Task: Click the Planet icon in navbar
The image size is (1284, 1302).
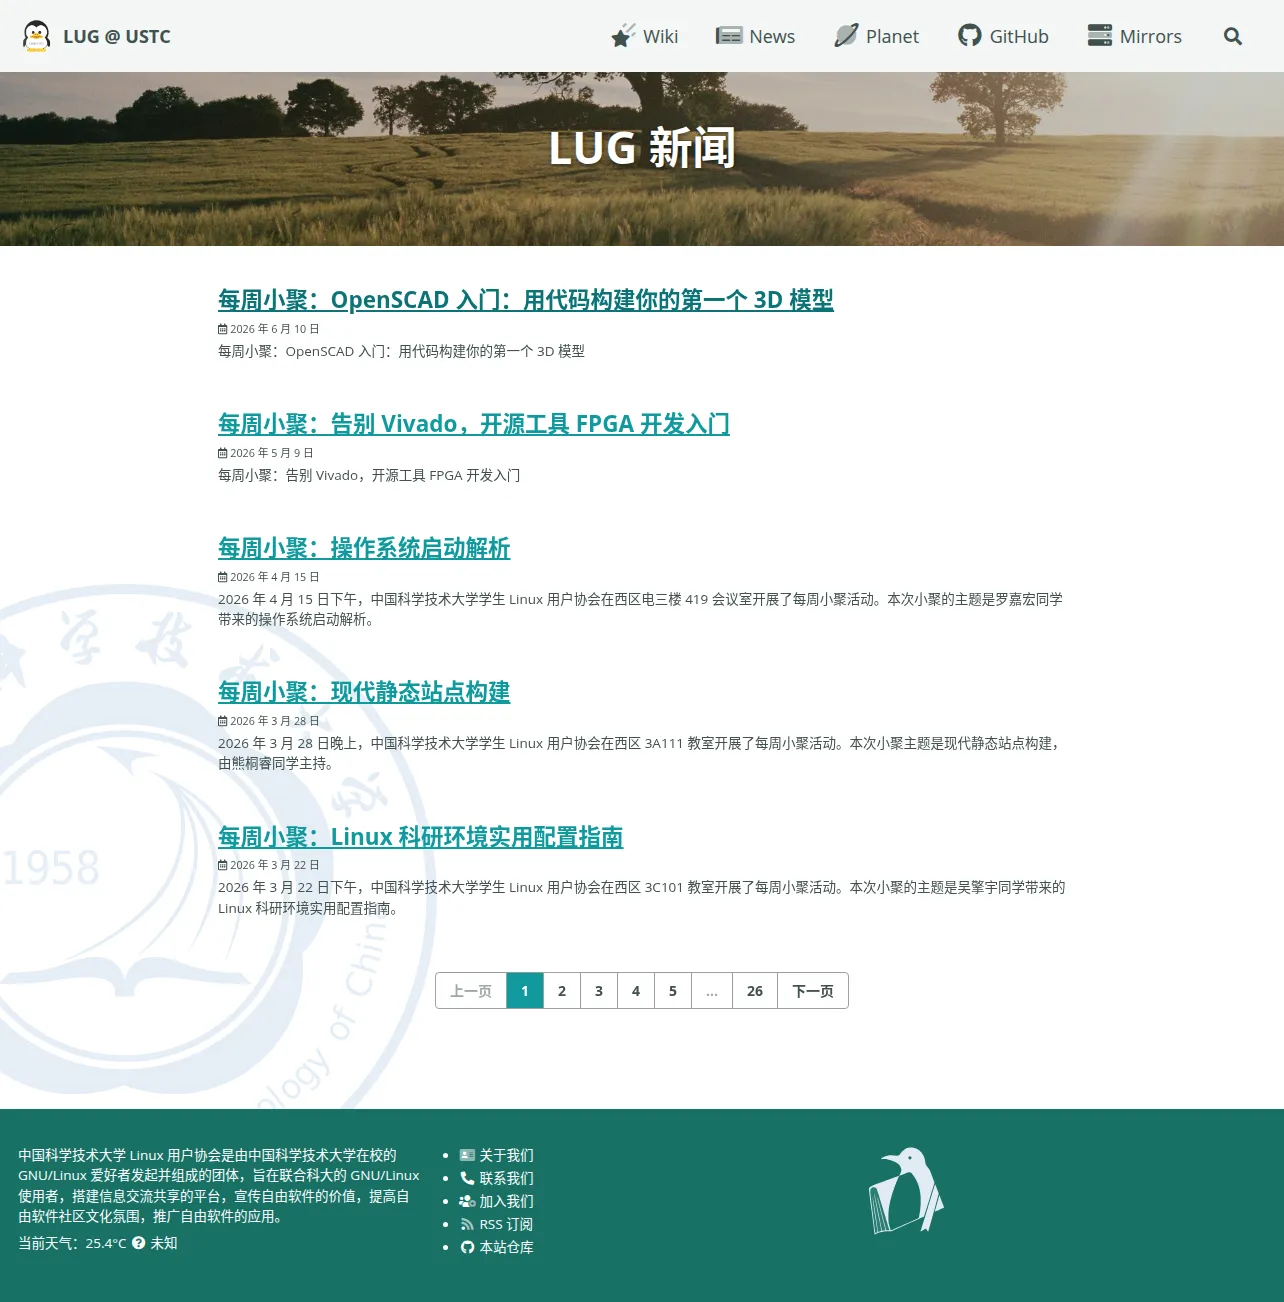Action: click(846, 36)
